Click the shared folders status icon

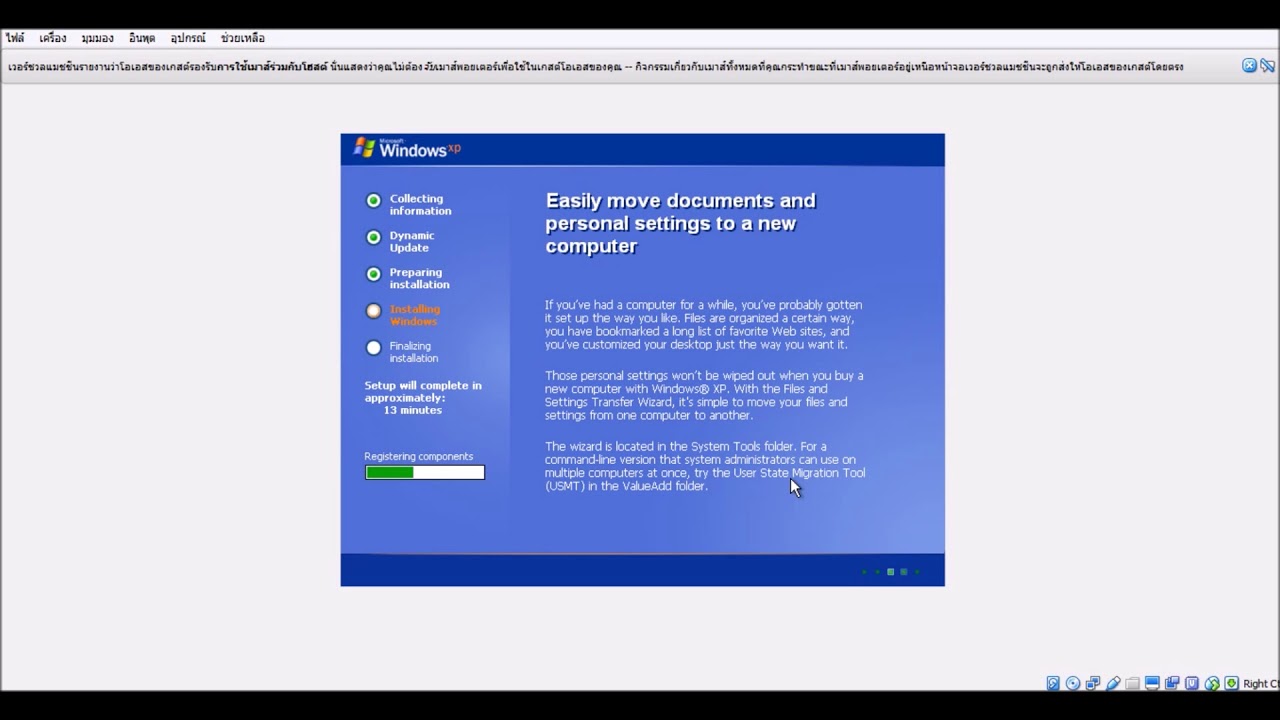coord(1132,683)
